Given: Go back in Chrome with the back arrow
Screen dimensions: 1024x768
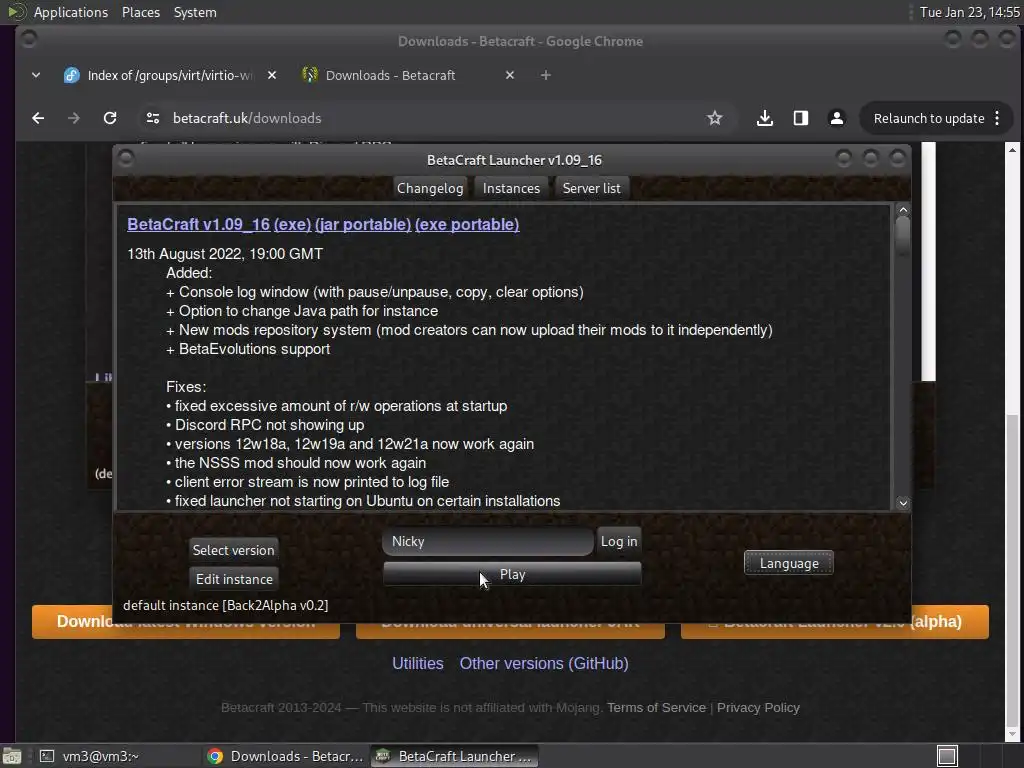Looking at the screenshot, I should (38, 118).
